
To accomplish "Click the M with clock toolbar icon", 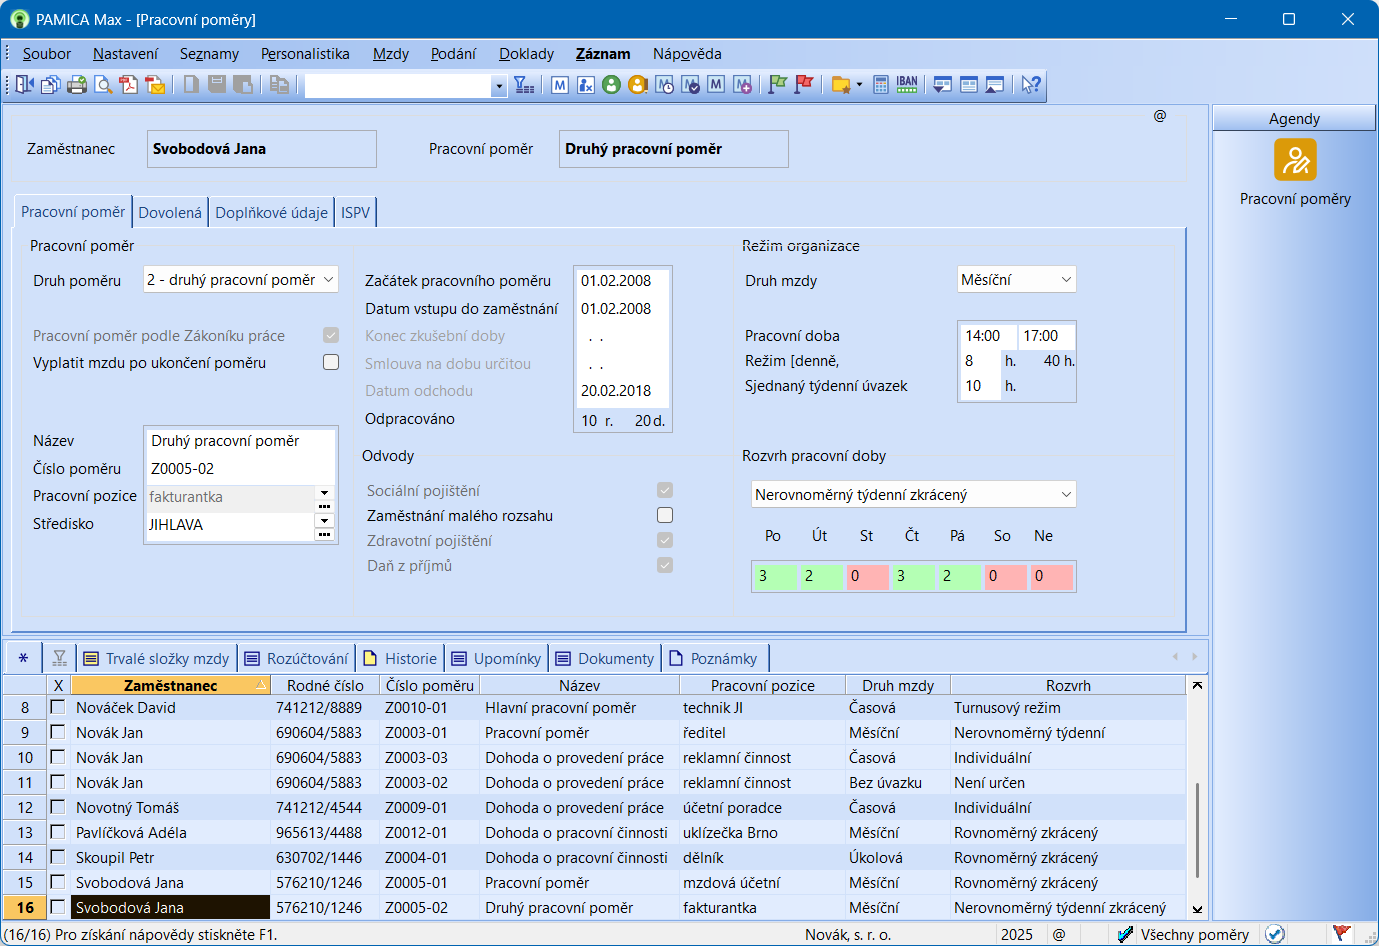I will tap(664, 85).
